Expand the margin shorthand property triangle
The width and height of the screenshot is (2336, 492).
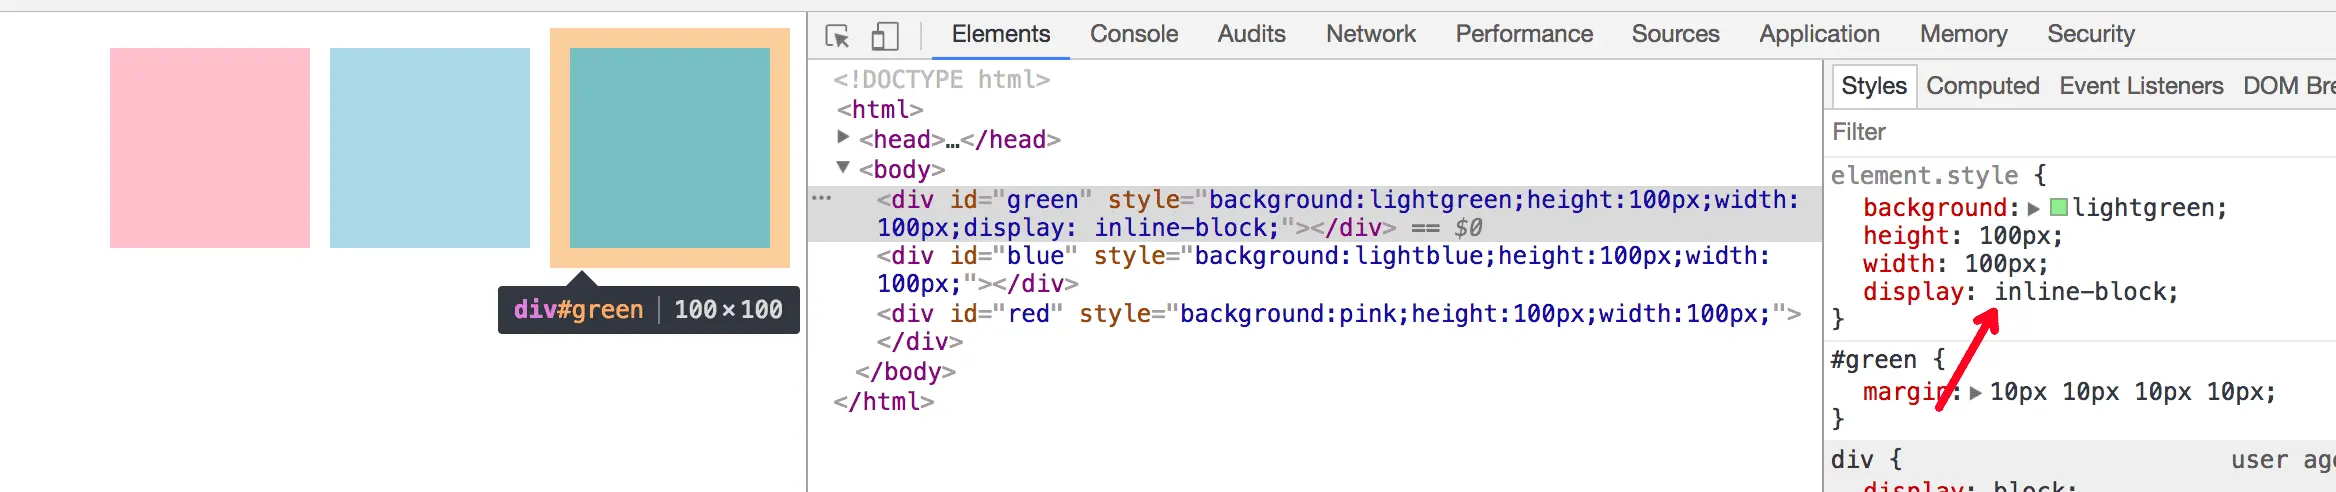[x=1975, y=392]
